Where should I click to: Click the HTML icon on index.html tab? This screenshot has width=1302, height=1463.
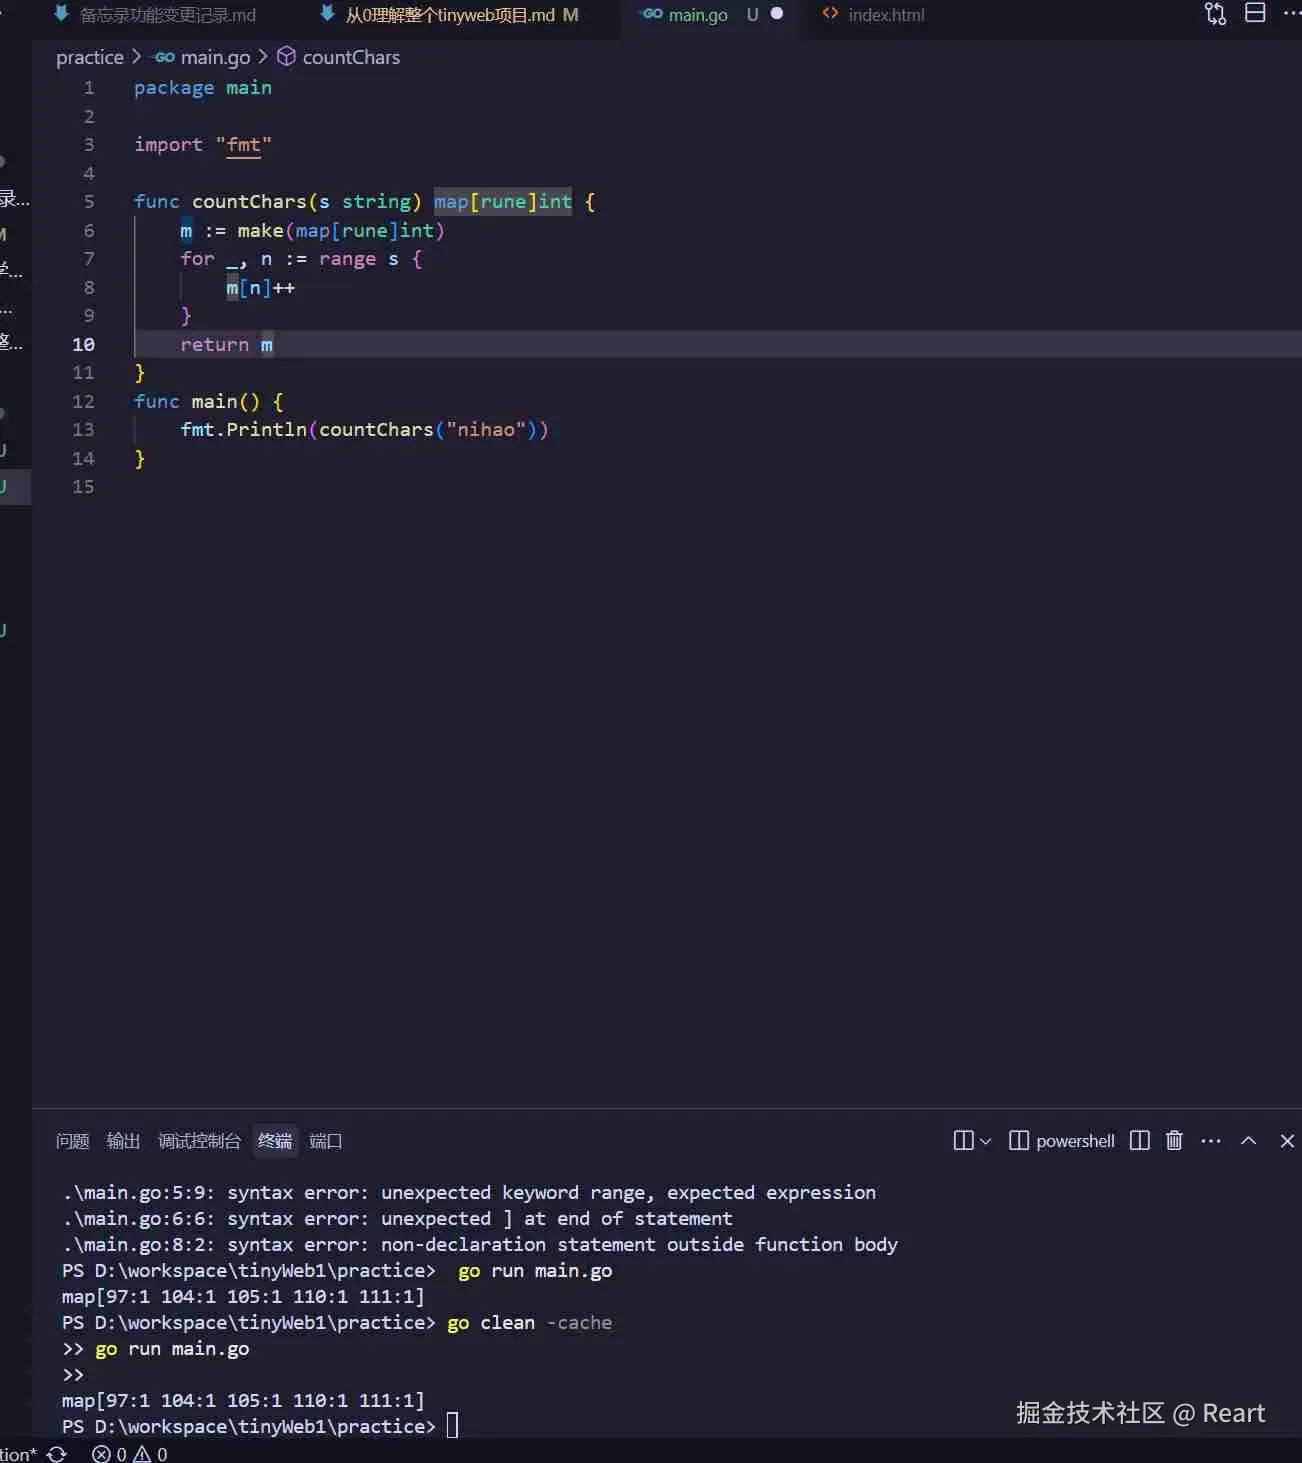coord(830,14)
